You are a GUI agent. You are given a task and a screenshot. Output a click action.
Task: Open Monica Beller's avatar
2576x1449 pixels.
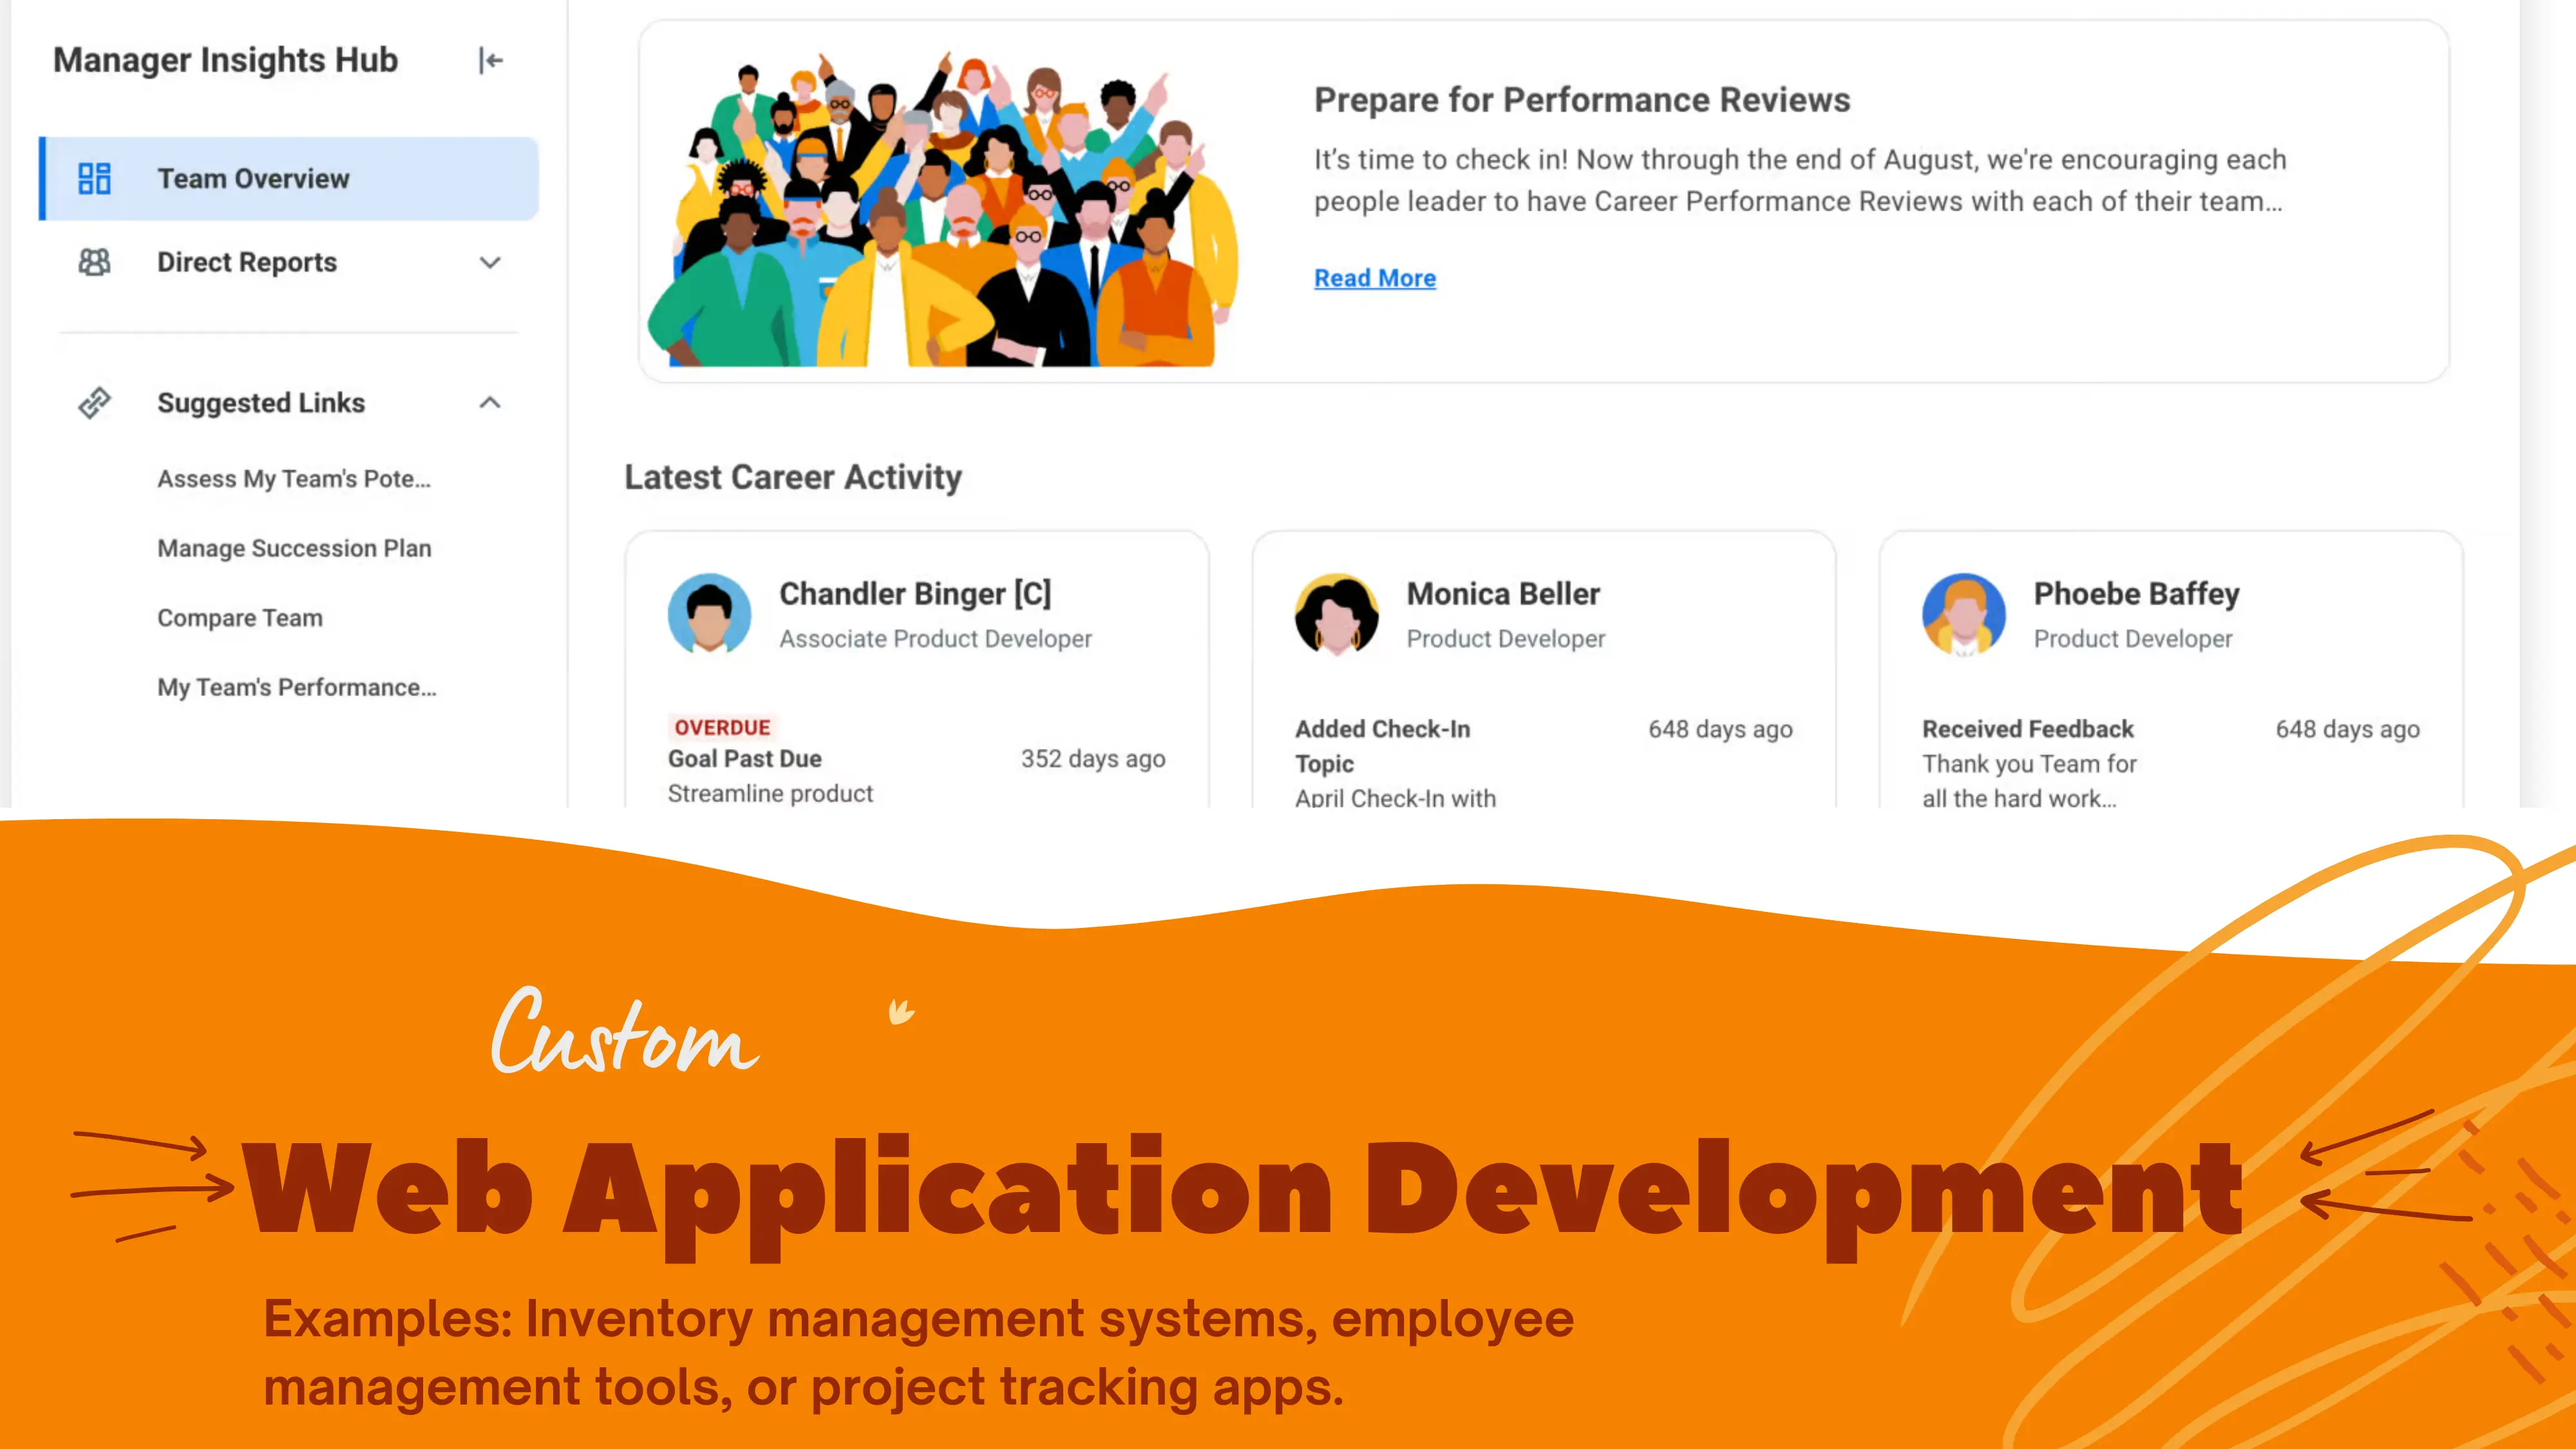(1337, 614)
